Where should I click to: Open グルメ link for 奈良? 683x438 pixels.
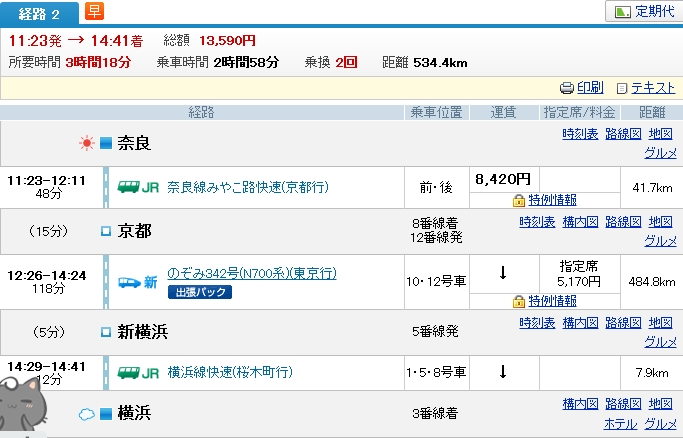(661, 153)
